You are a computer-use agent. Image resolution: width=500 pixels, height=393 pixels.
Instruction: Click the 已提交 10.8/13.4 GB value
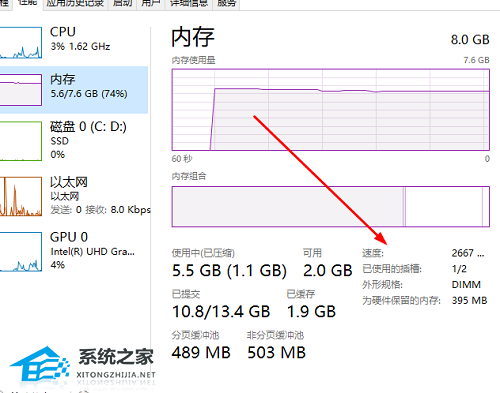(221, 312)
